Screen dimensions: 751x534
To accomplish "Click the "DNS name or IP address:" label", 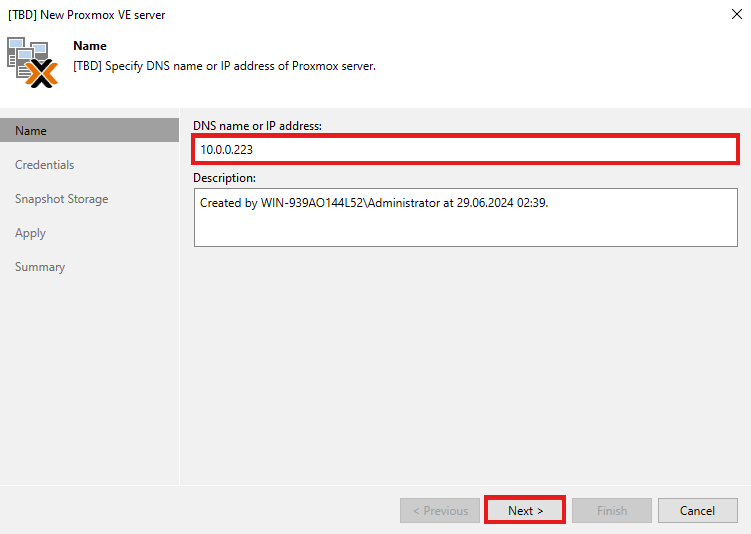I will pos(258,125).
